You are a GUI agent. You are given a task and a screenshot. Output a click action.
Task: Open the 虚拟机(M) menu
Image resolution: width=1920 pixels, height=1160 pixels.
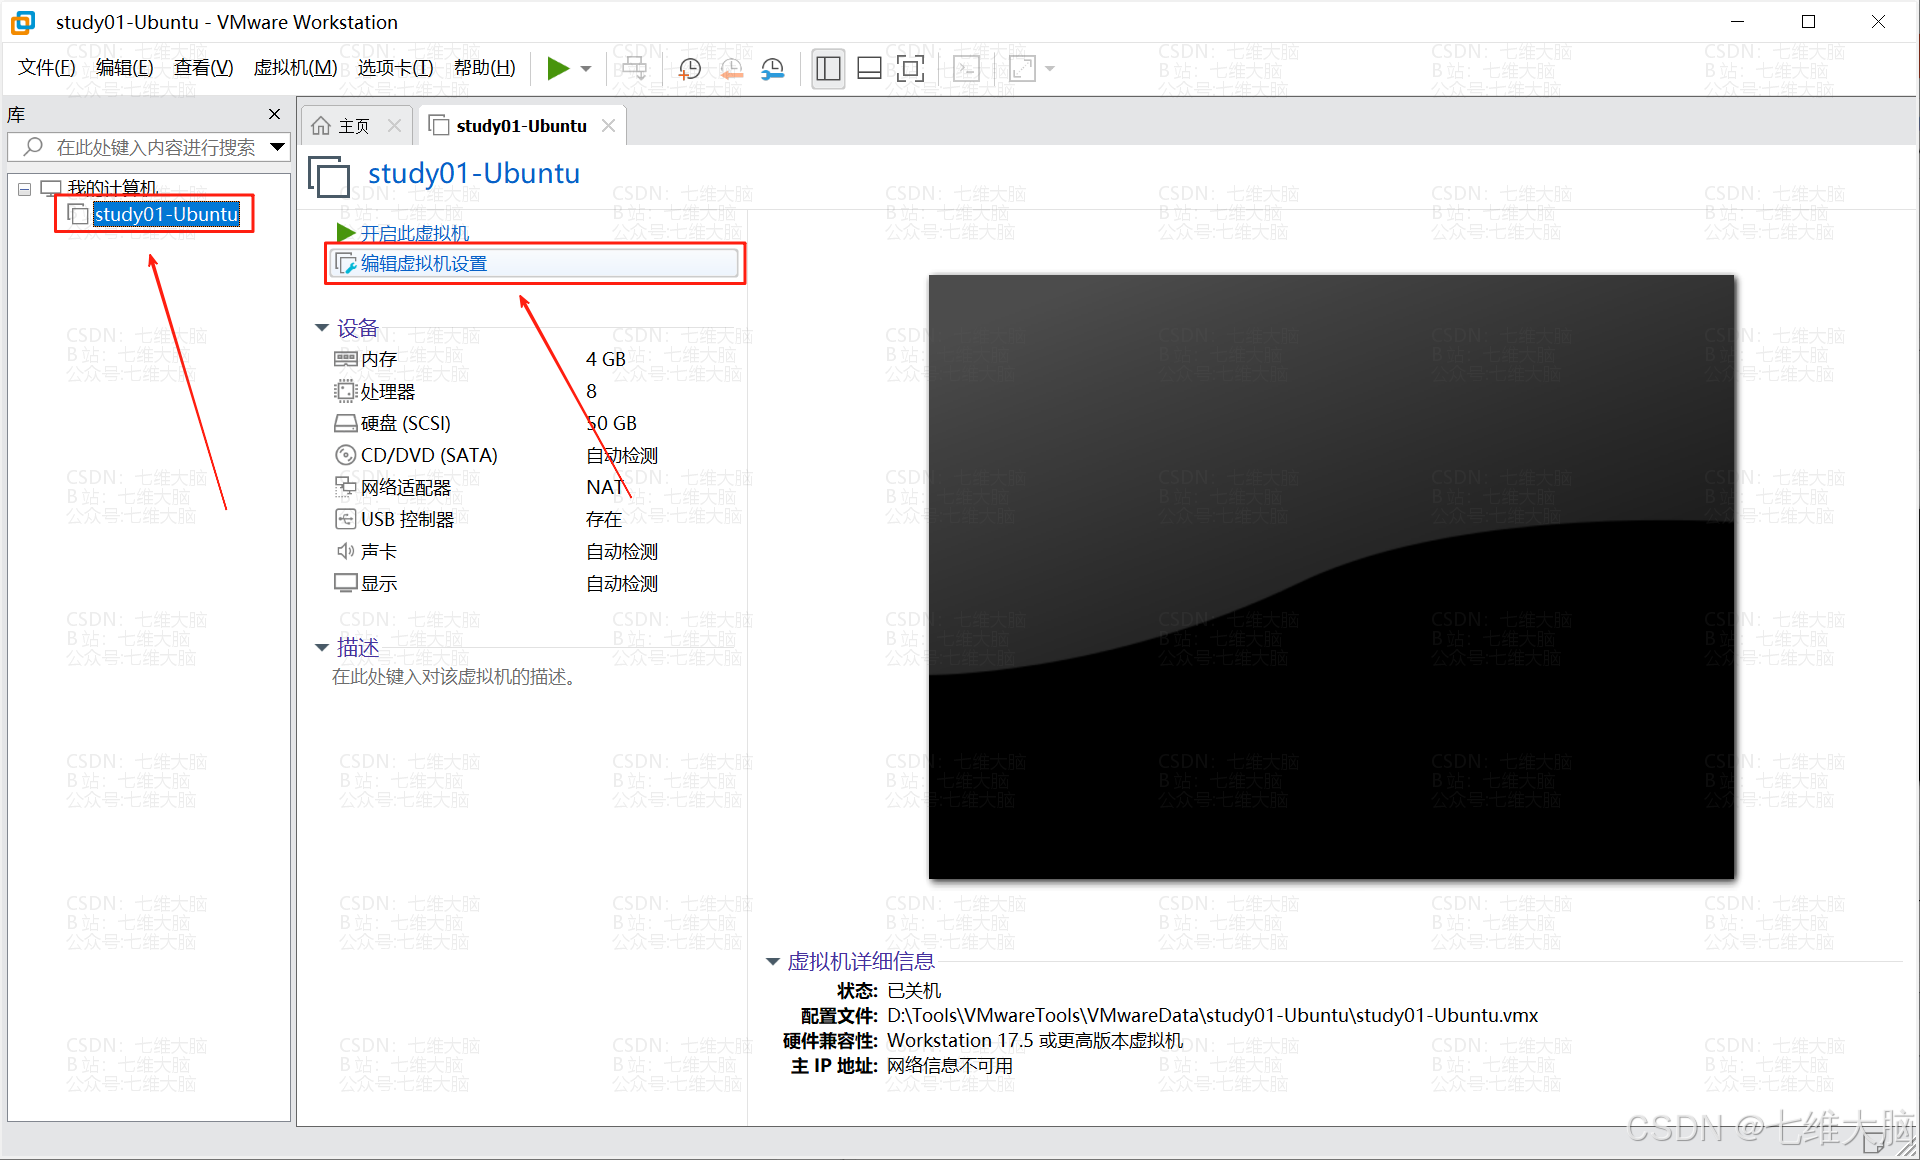click(295, 68)
